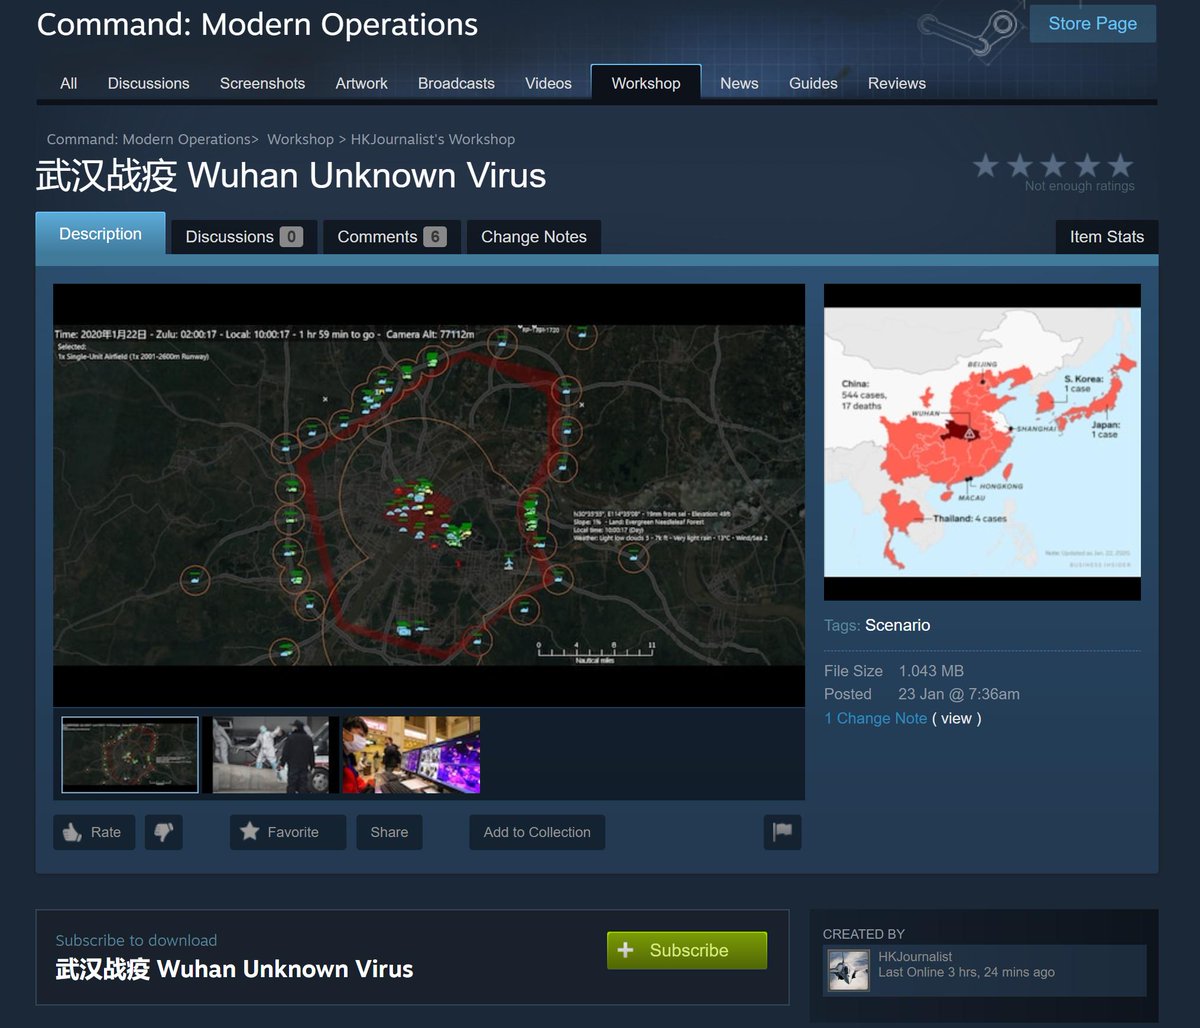
Task: Open the Comments 6 tab
Action: coord(392,237)
